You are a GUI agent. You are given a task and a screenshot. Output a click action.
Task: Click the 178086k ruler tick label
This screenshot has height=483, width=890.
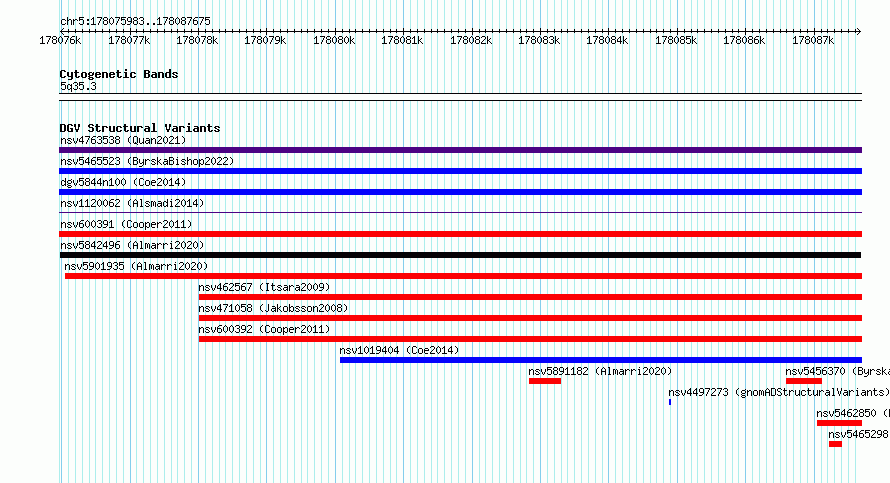[x=744, y=40]
